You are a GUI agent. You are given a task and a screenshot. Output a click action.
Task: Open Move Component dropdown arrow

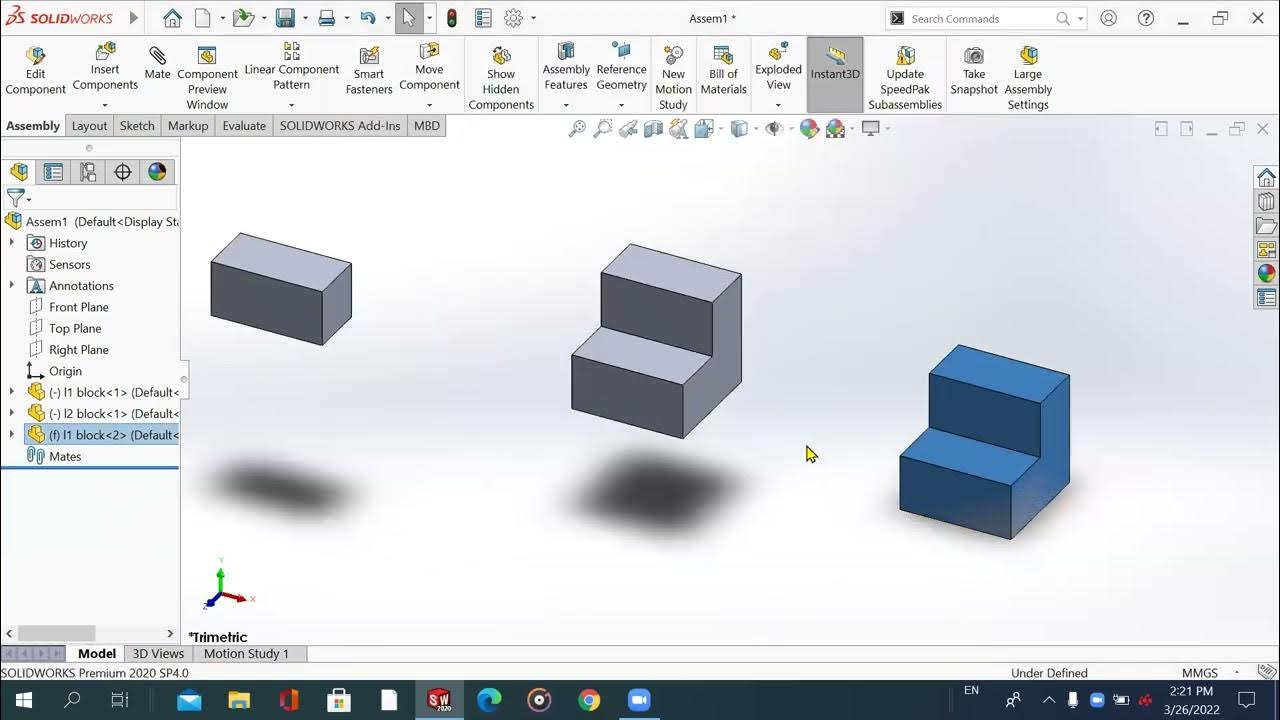pyautogui.click(x=429, y=104)
